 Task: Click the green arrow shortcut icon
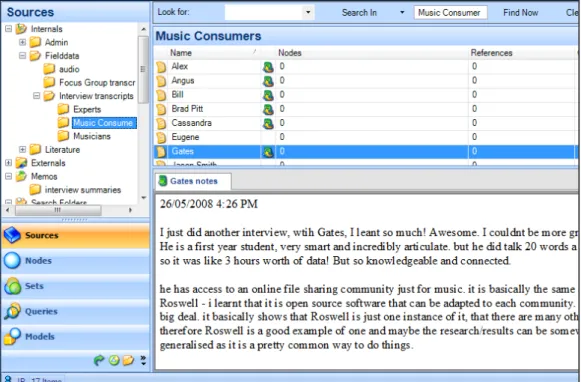click(x=99, y=360)
